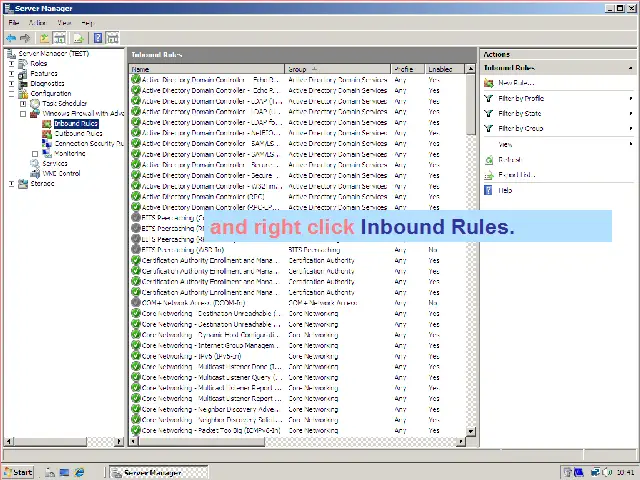Select Diagnostics in the console tree

click(47, 83)
